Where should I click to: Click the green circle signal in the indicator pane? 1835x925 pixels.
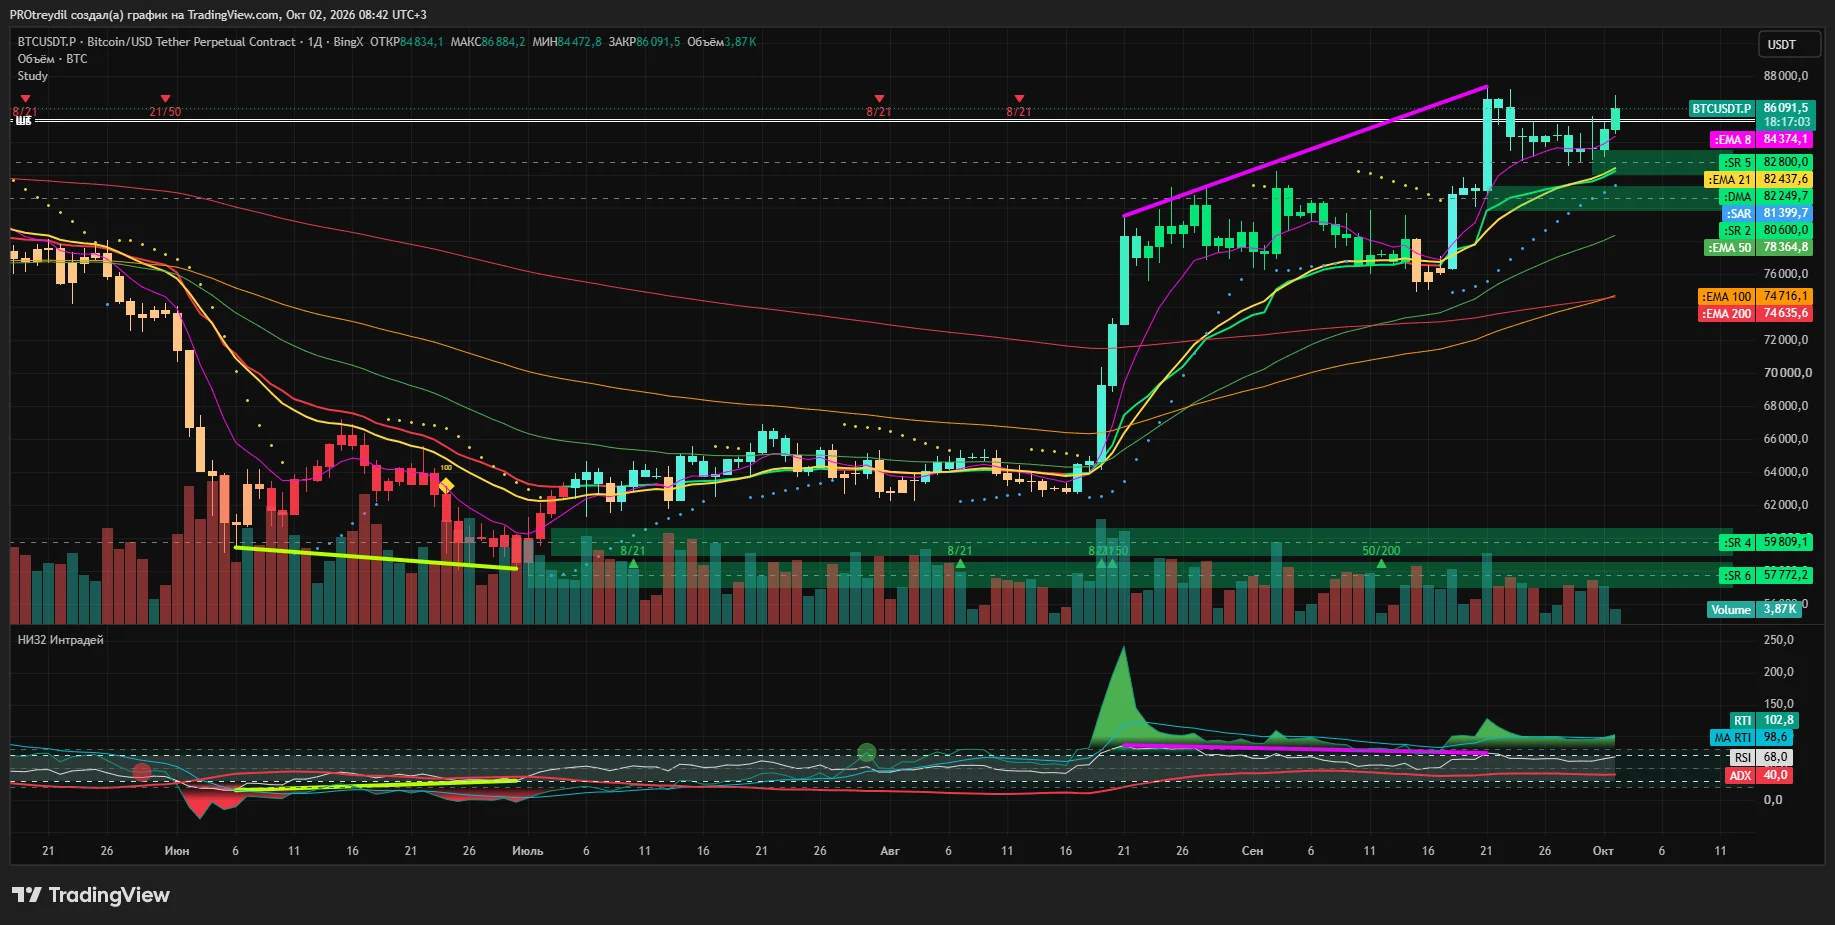(867, 752)
